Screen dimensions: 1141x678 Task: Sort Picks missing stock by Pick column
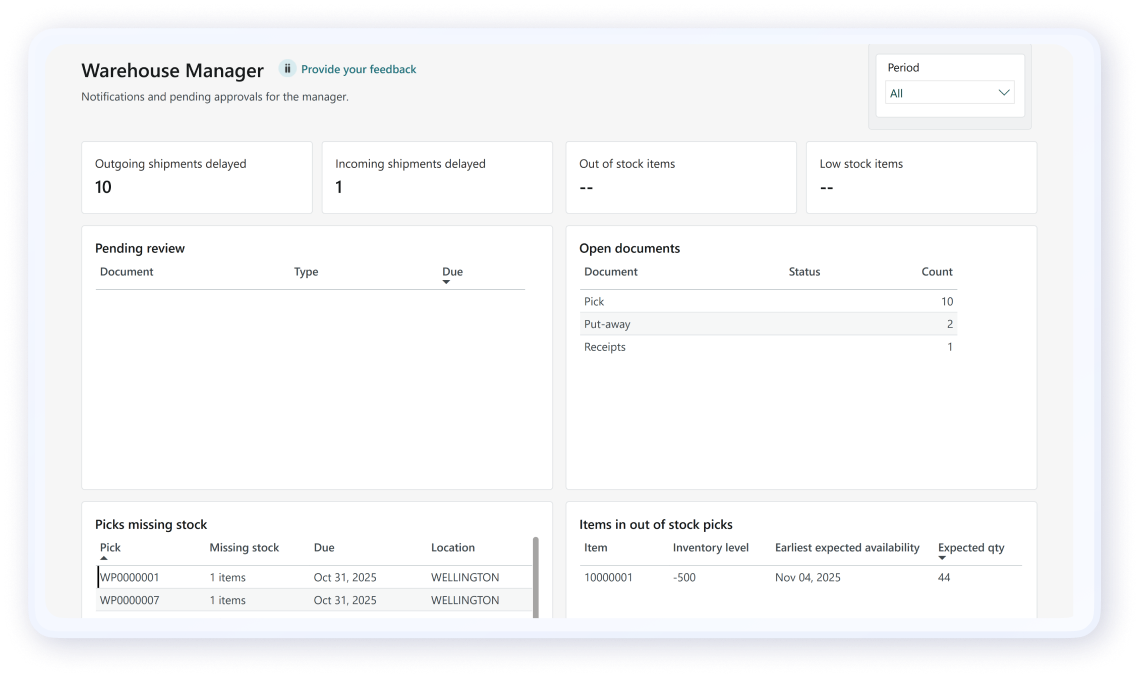pos(110,548)
